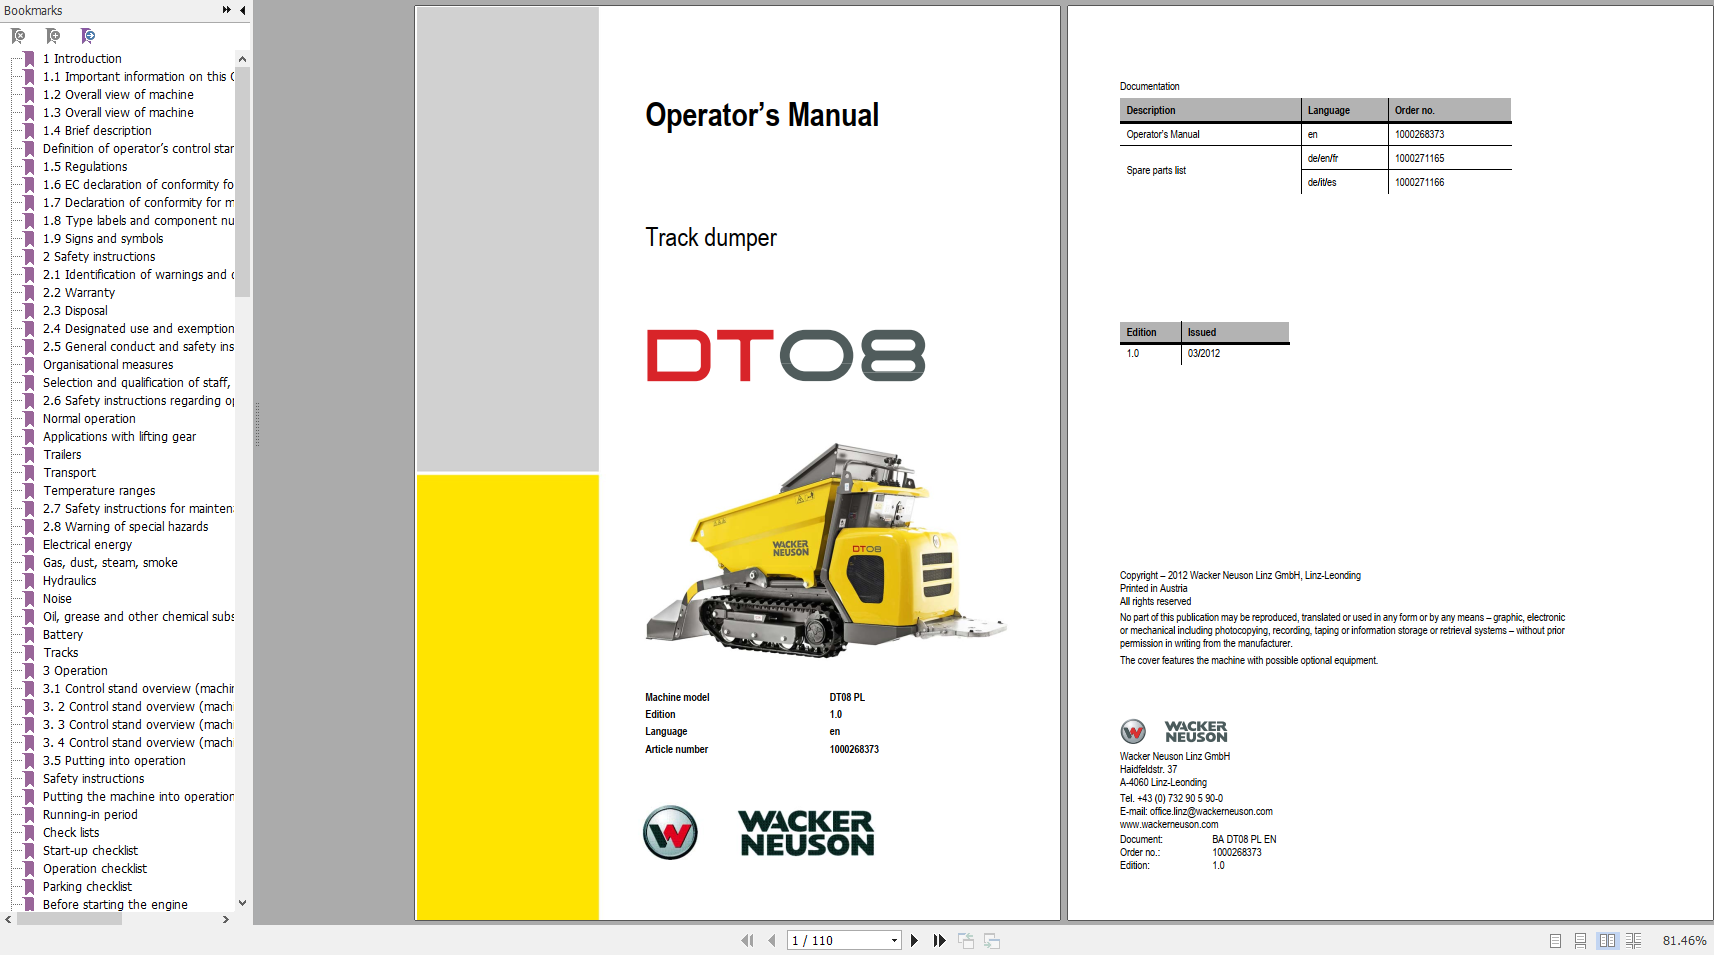The width and height of the screenshot is (1714, 955).
Task: Open bookmark 'Applications with lifting gear'
Action: tap(119, 437)
